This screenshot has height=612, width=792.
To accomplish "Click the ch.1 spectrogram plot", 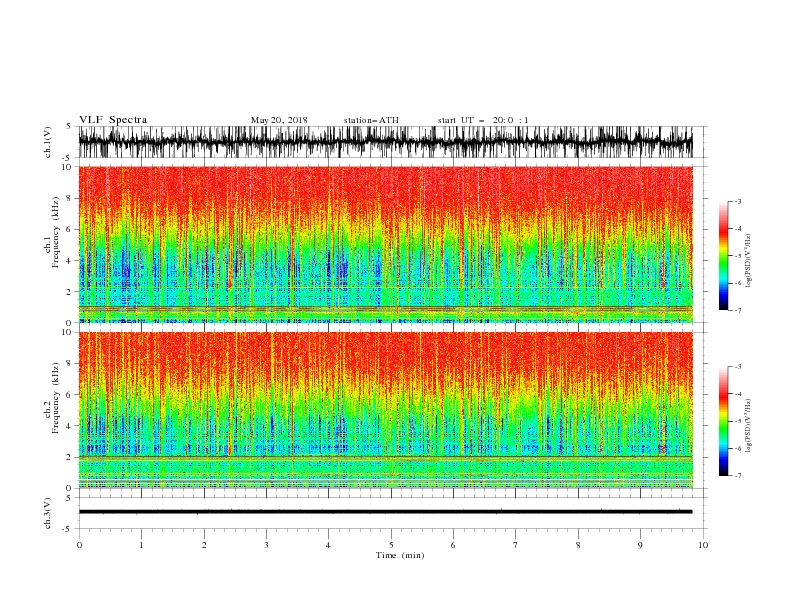I will coord(385,244).
